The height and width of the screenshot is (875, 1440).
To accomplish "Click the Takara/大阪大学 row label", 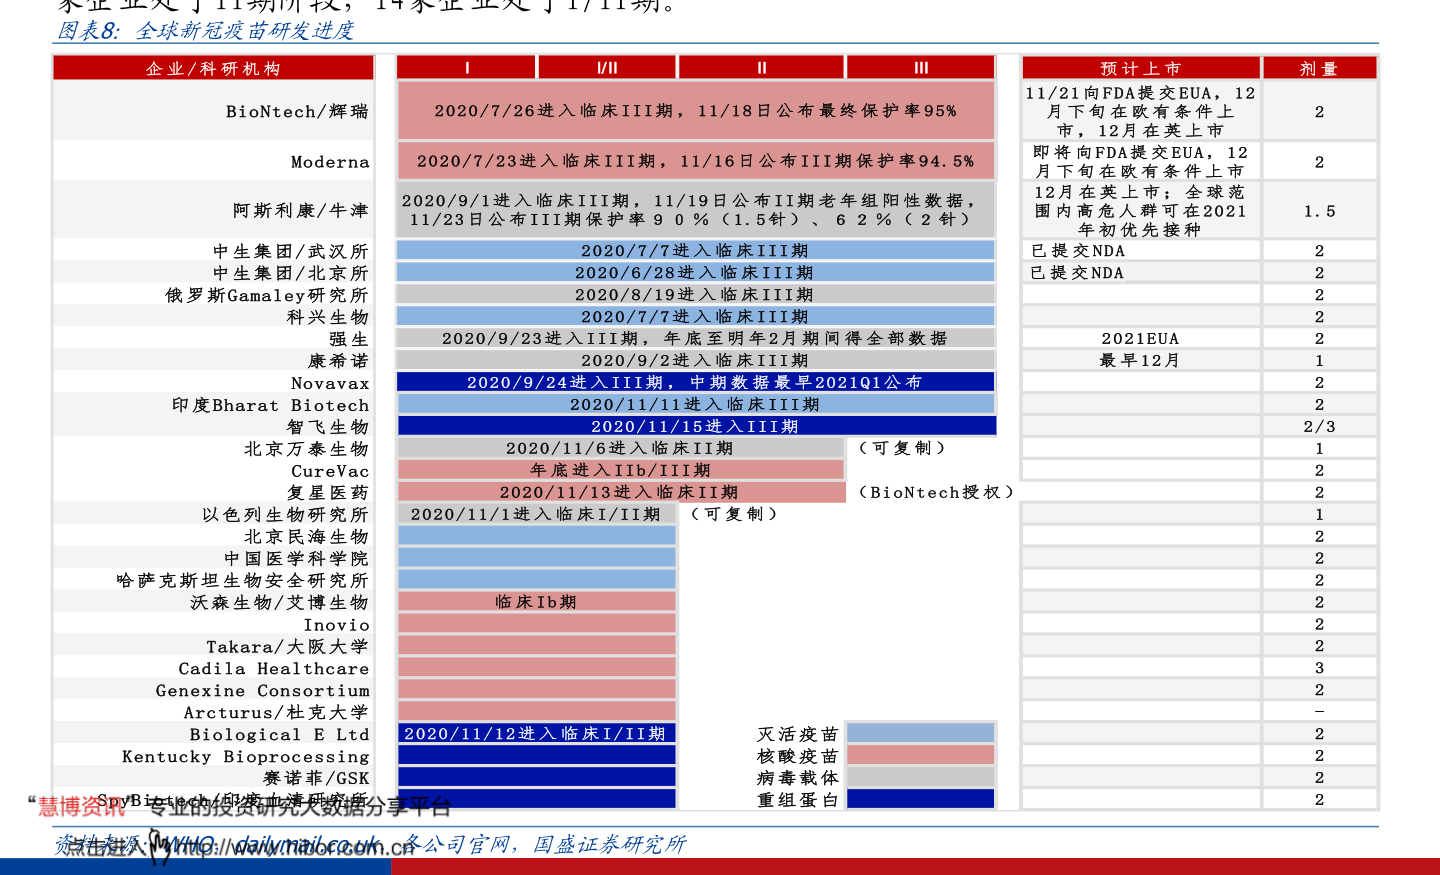I will pos(288,647).
